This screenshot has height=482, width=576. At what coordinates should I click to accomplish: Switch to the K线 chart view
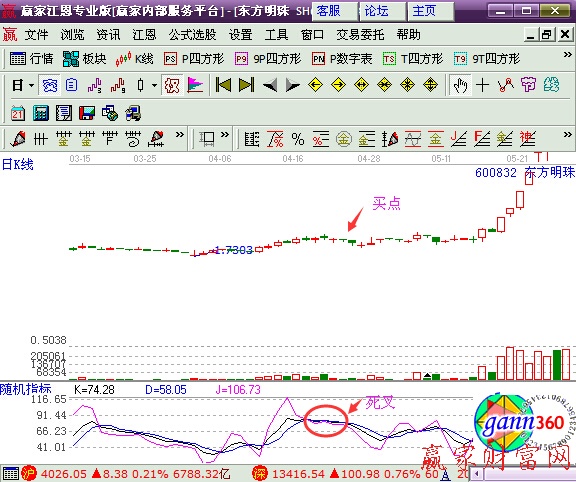click(x=134, y=59)
